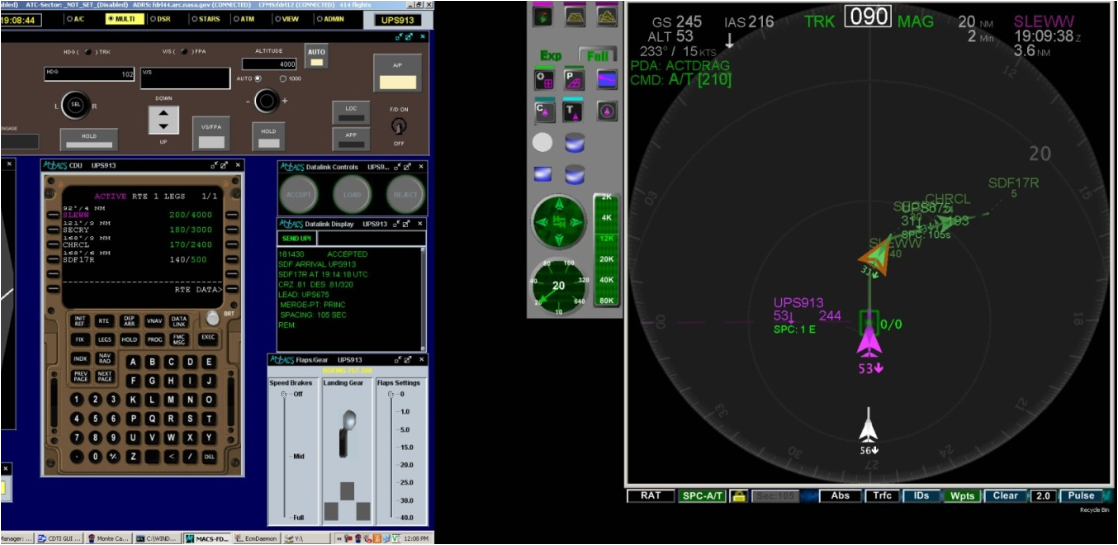
Task: Click the DATA LINK key on the CDU
Action: [x=179, y=321]
